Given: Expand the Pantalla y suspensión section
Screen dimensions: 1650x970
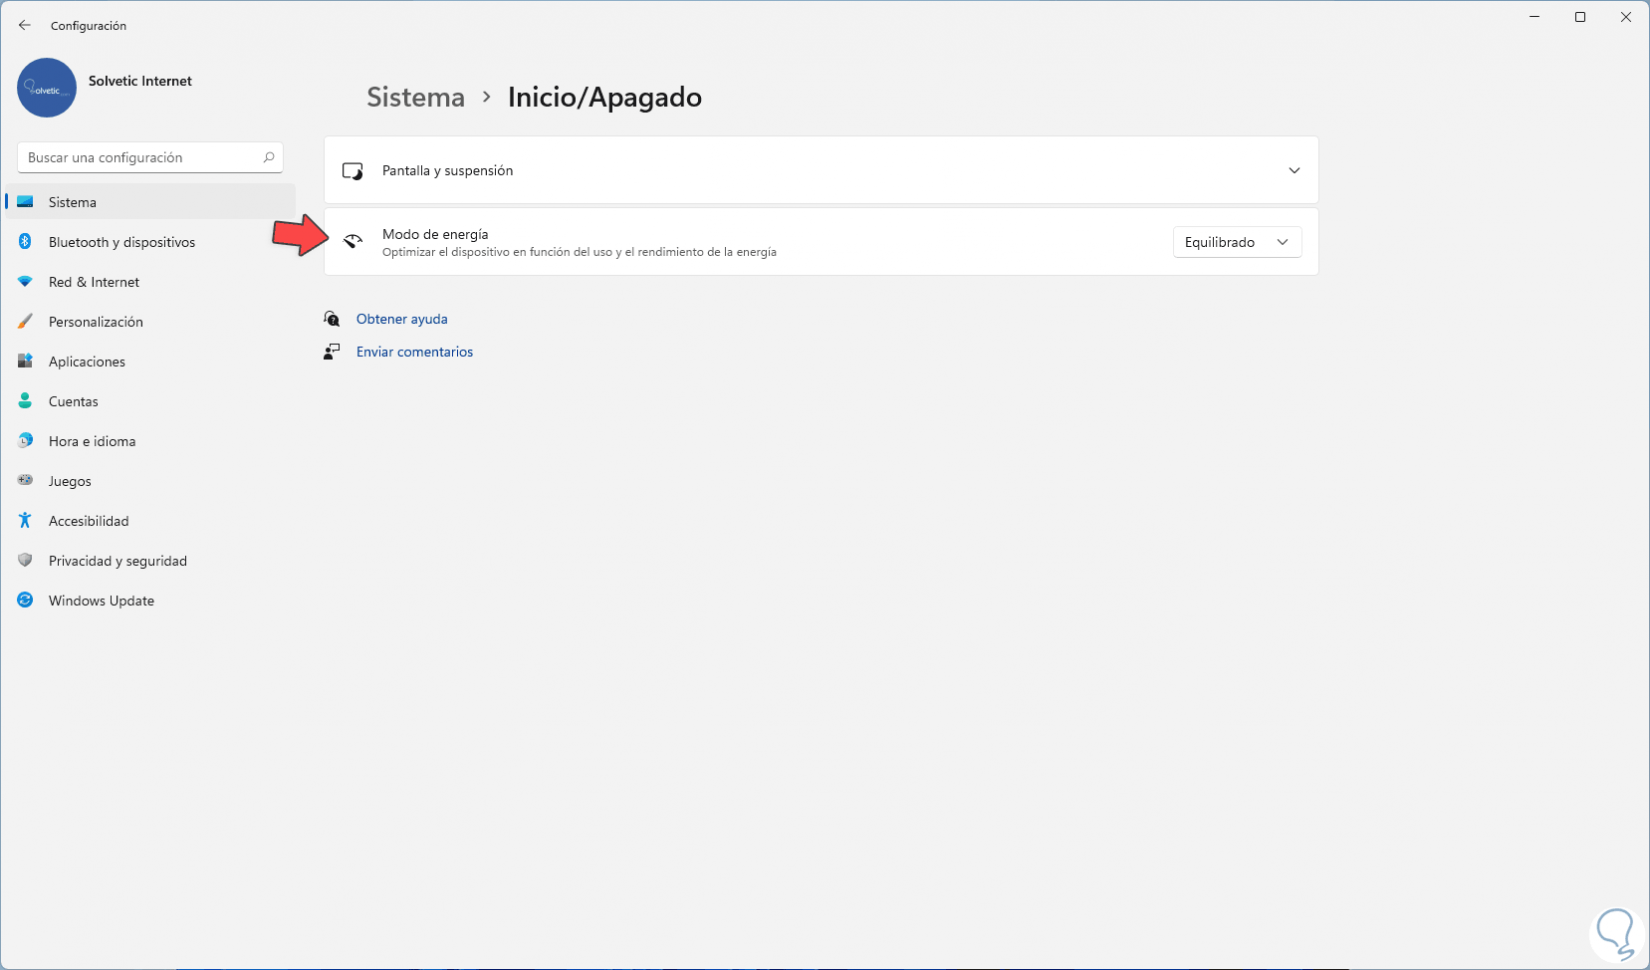Looking at the screenshot, I should (x=1294, y=171).
